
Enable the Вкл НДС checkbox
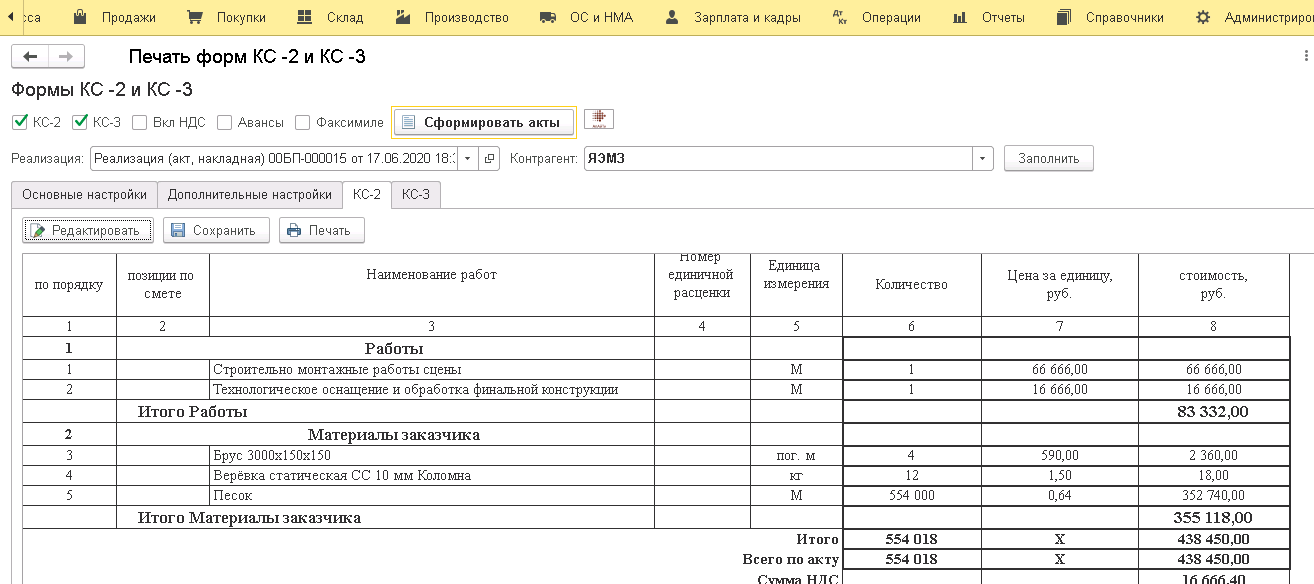click(140, 122)
